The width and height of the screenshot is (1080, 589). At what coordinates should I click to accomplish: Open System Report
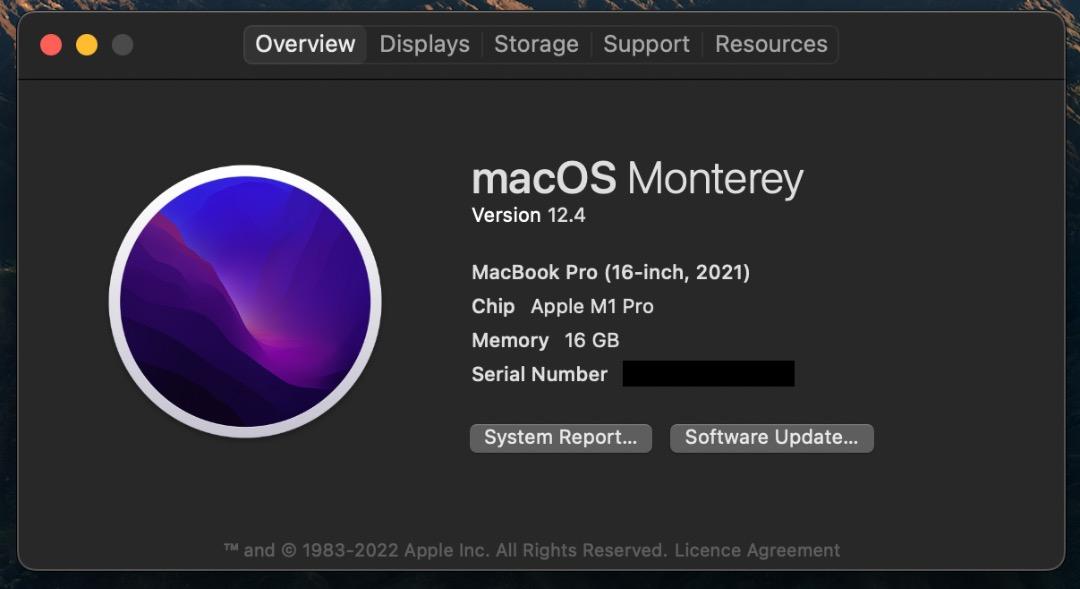pos(560,438)
